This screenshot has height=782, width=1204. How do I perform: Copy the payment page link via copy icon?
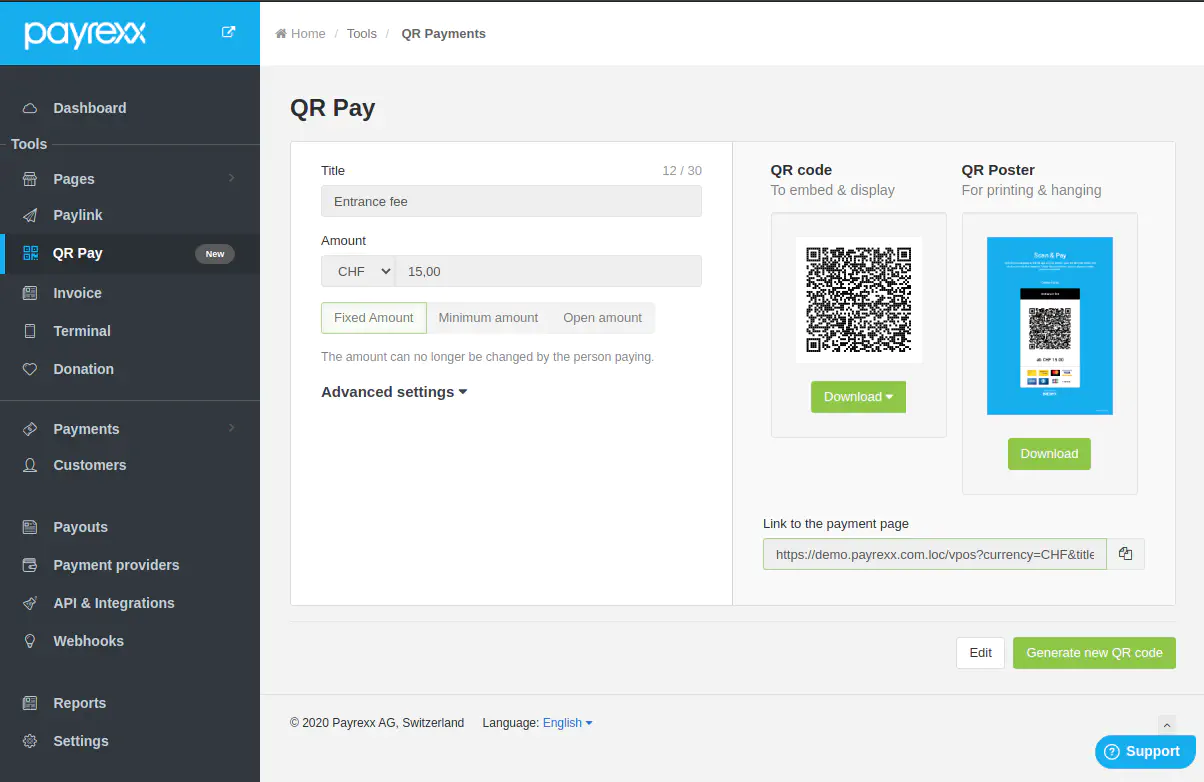[x=1125, y=554]
